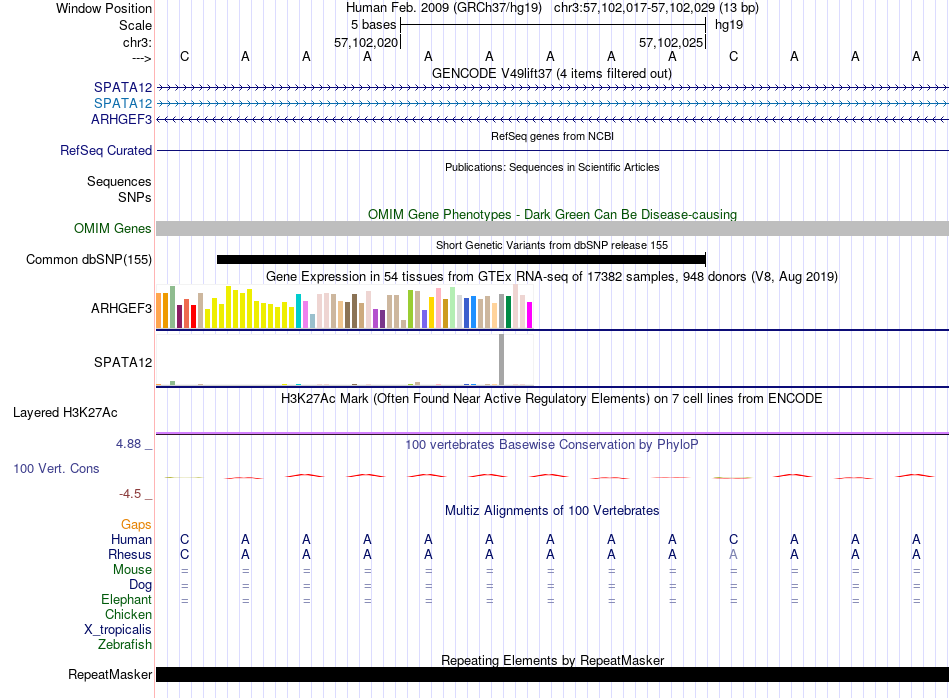
Task: Click the 100 Vert. Cons label
Action: (x=56, y=468)
